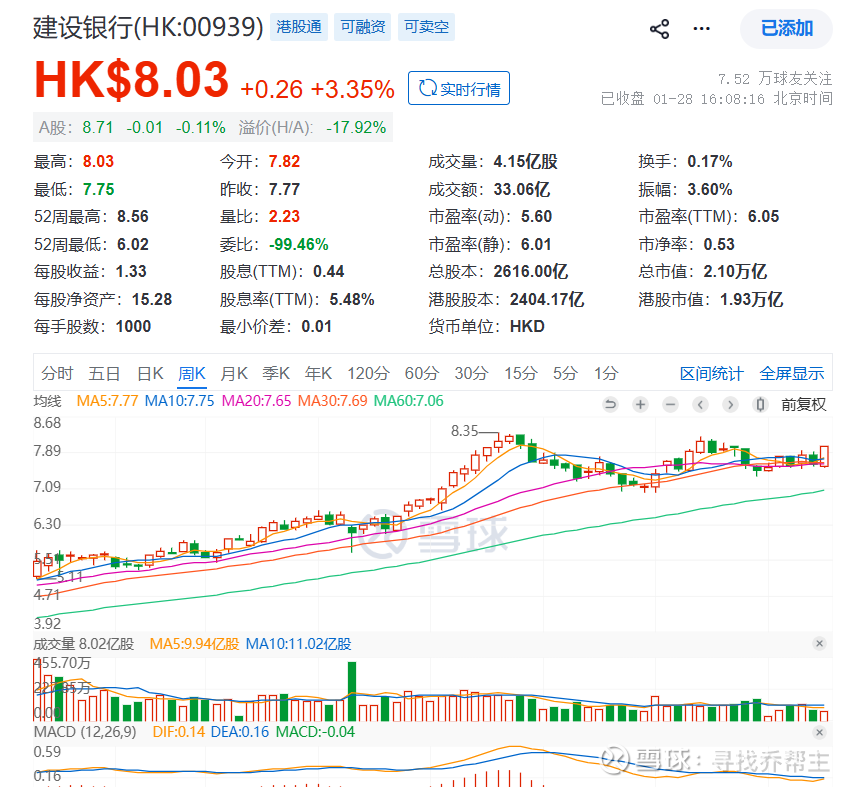The image size is (855, 787).
Task: Click the MA5:7.77 moving average label
Action: [107, 401]
